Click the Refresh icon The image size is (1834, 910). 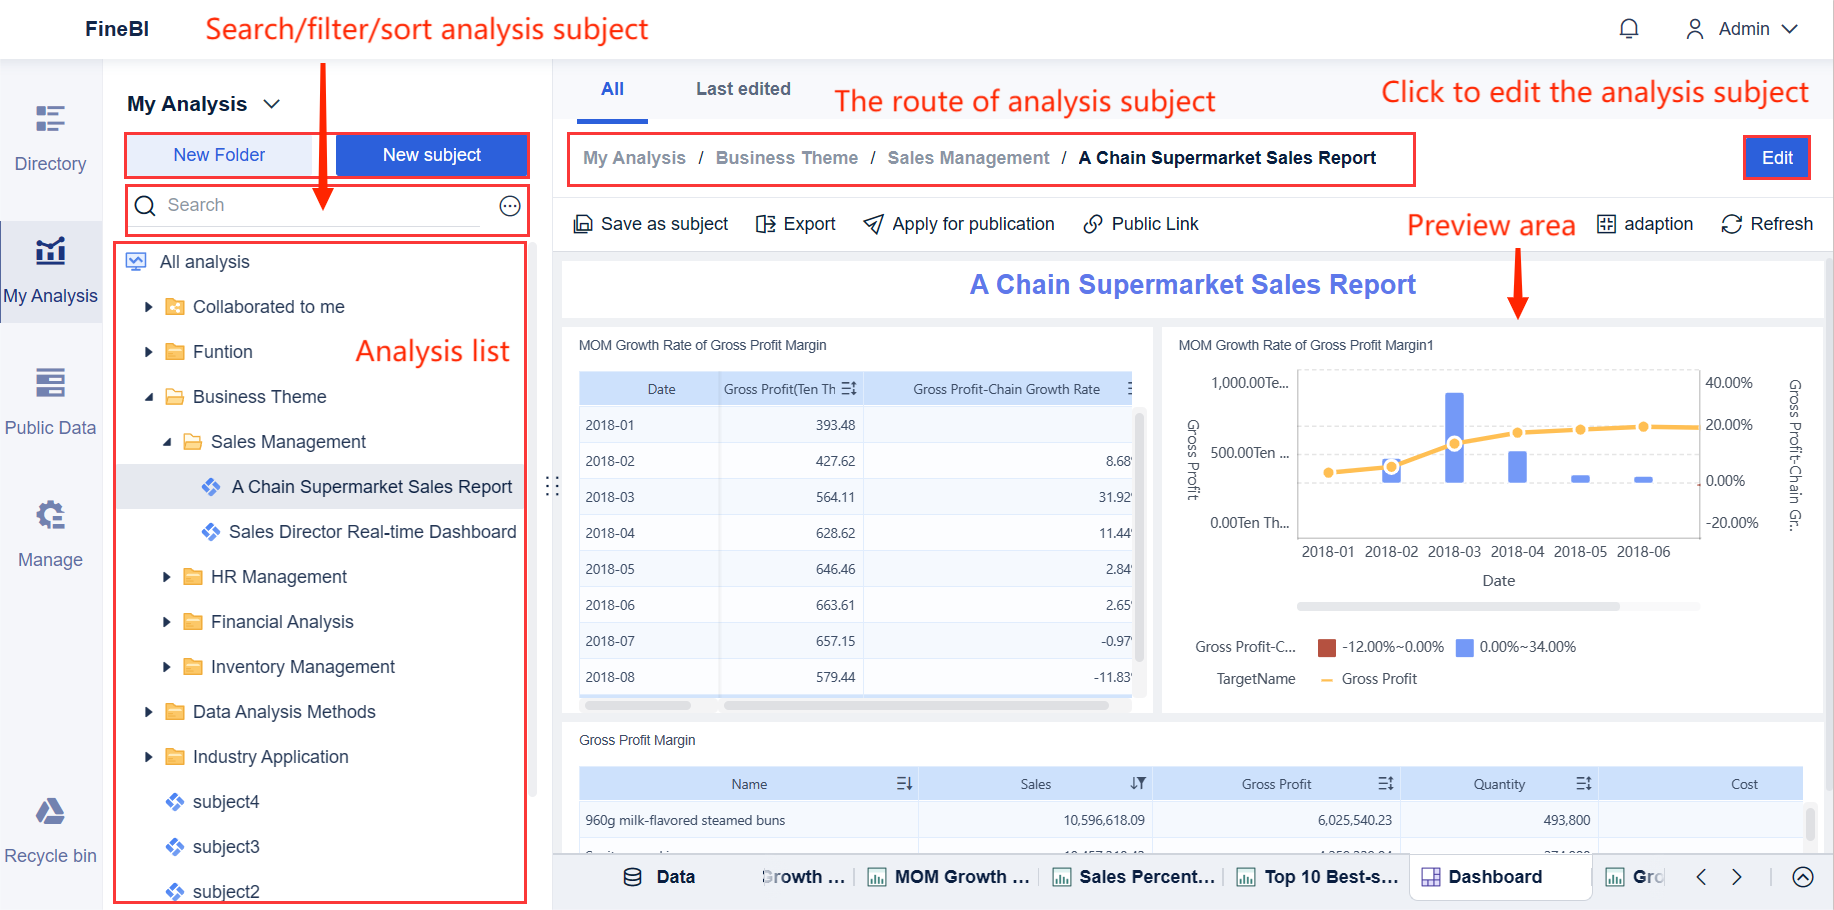[1732, 224]
